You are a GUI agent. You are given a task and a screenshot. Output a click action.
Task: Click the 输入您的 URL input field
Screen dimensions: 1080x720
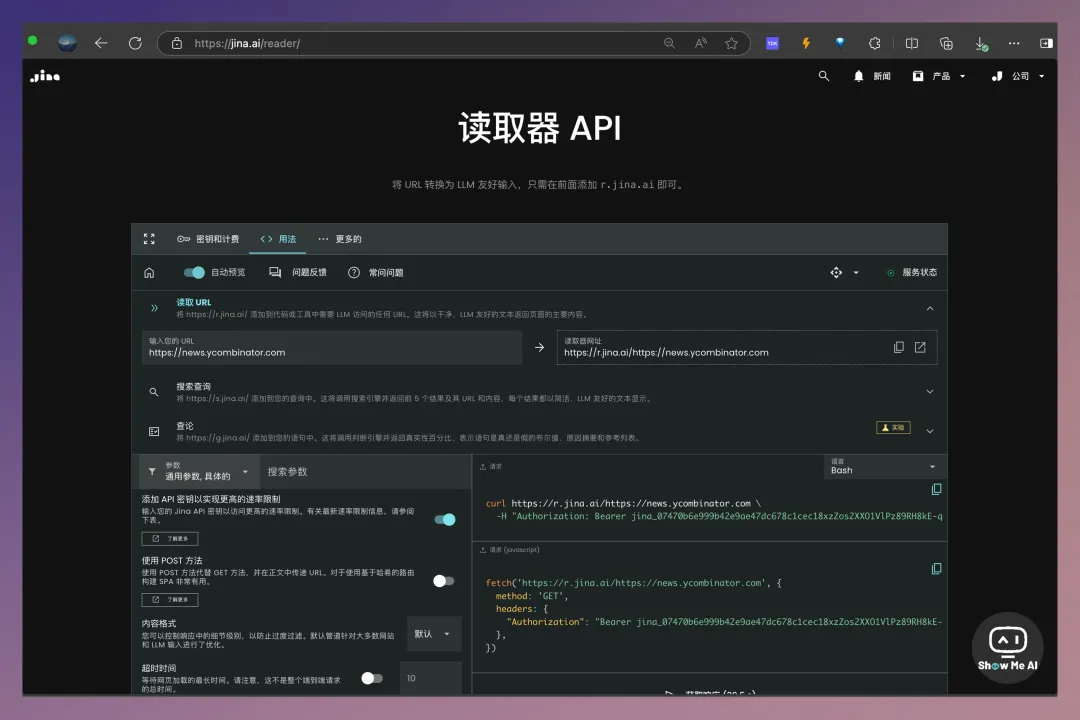pos(331,348)
